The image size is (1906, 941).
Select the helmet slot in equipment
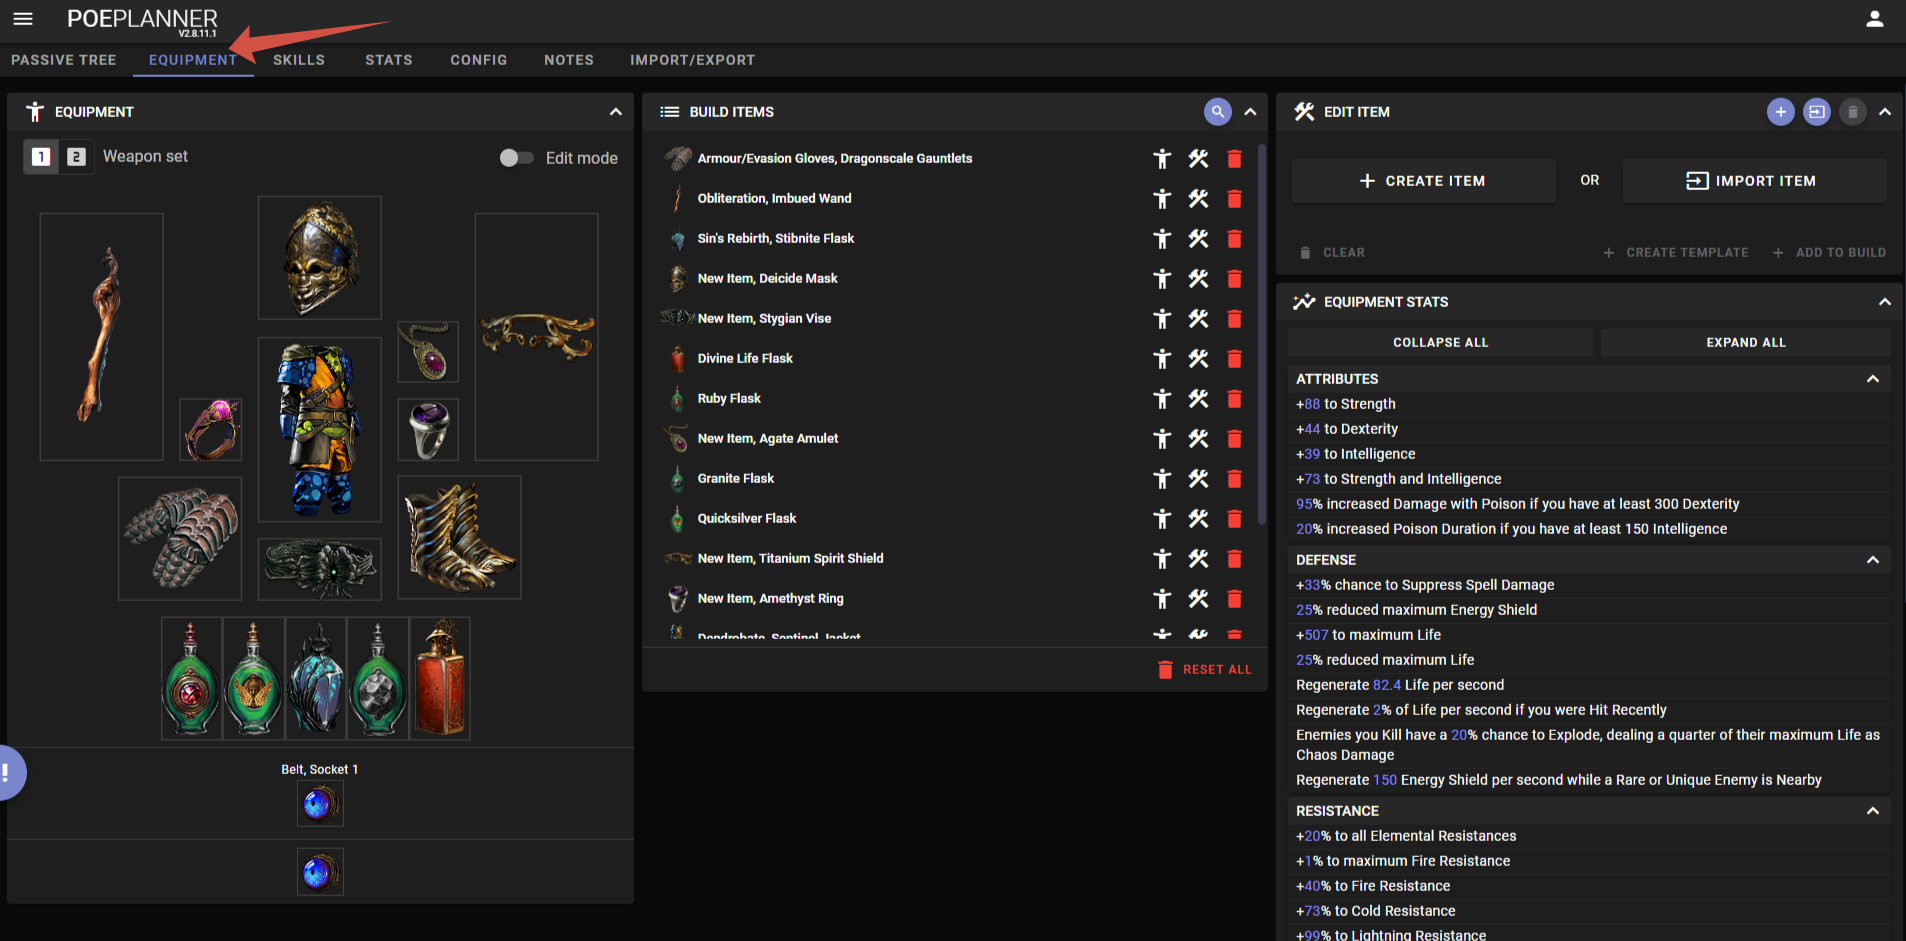[x=319, y=258]
